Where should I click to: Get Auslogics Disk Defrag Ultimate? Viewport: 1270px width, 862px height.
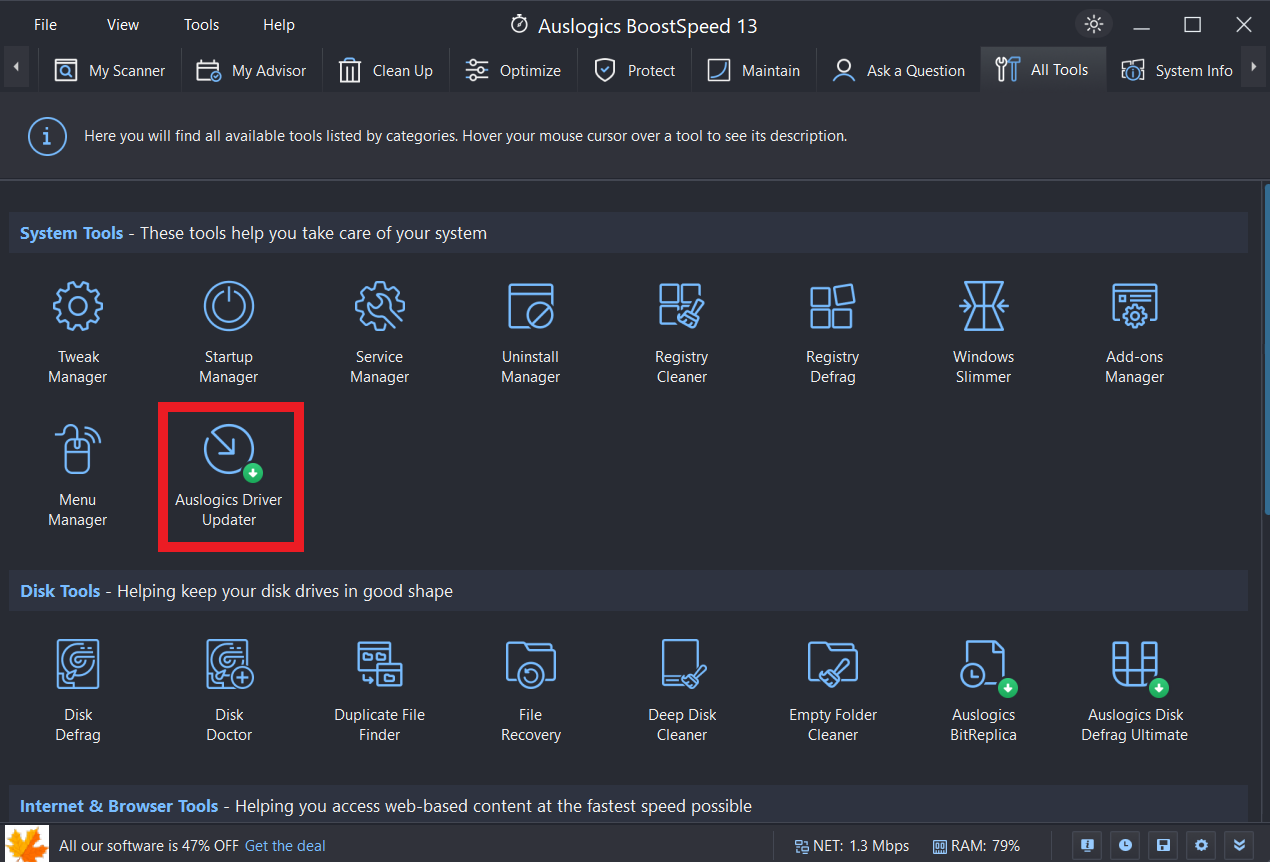click(x=1135, y=691)
